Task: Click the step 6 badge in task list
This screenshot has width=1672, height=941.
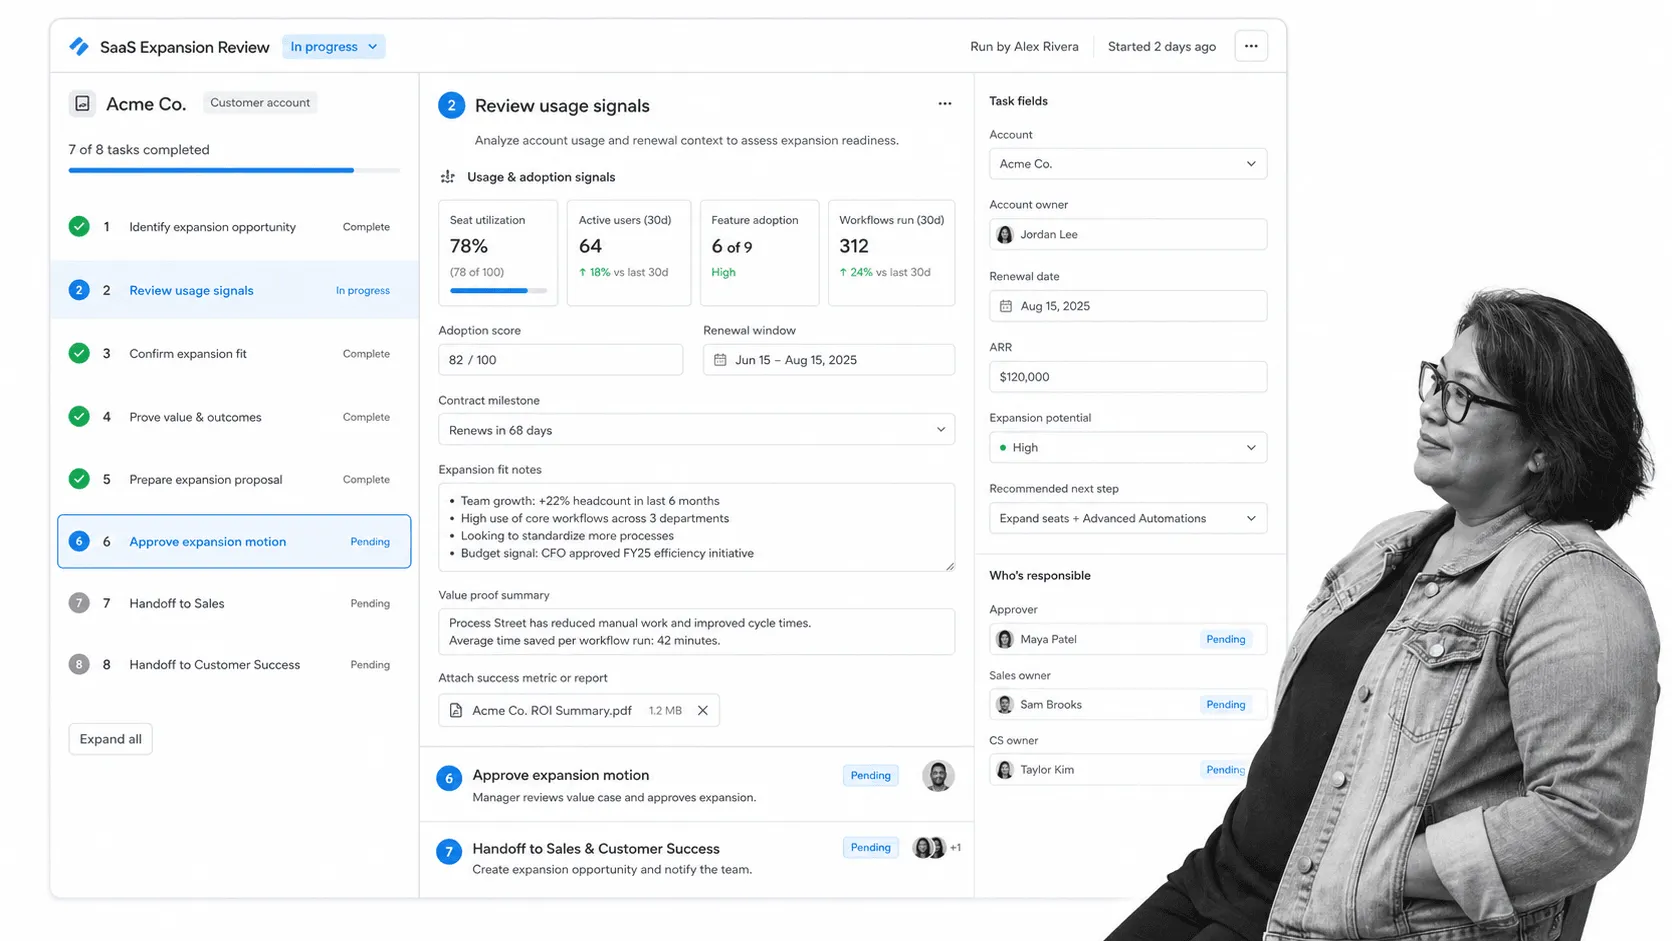Action: pos(79,541)
